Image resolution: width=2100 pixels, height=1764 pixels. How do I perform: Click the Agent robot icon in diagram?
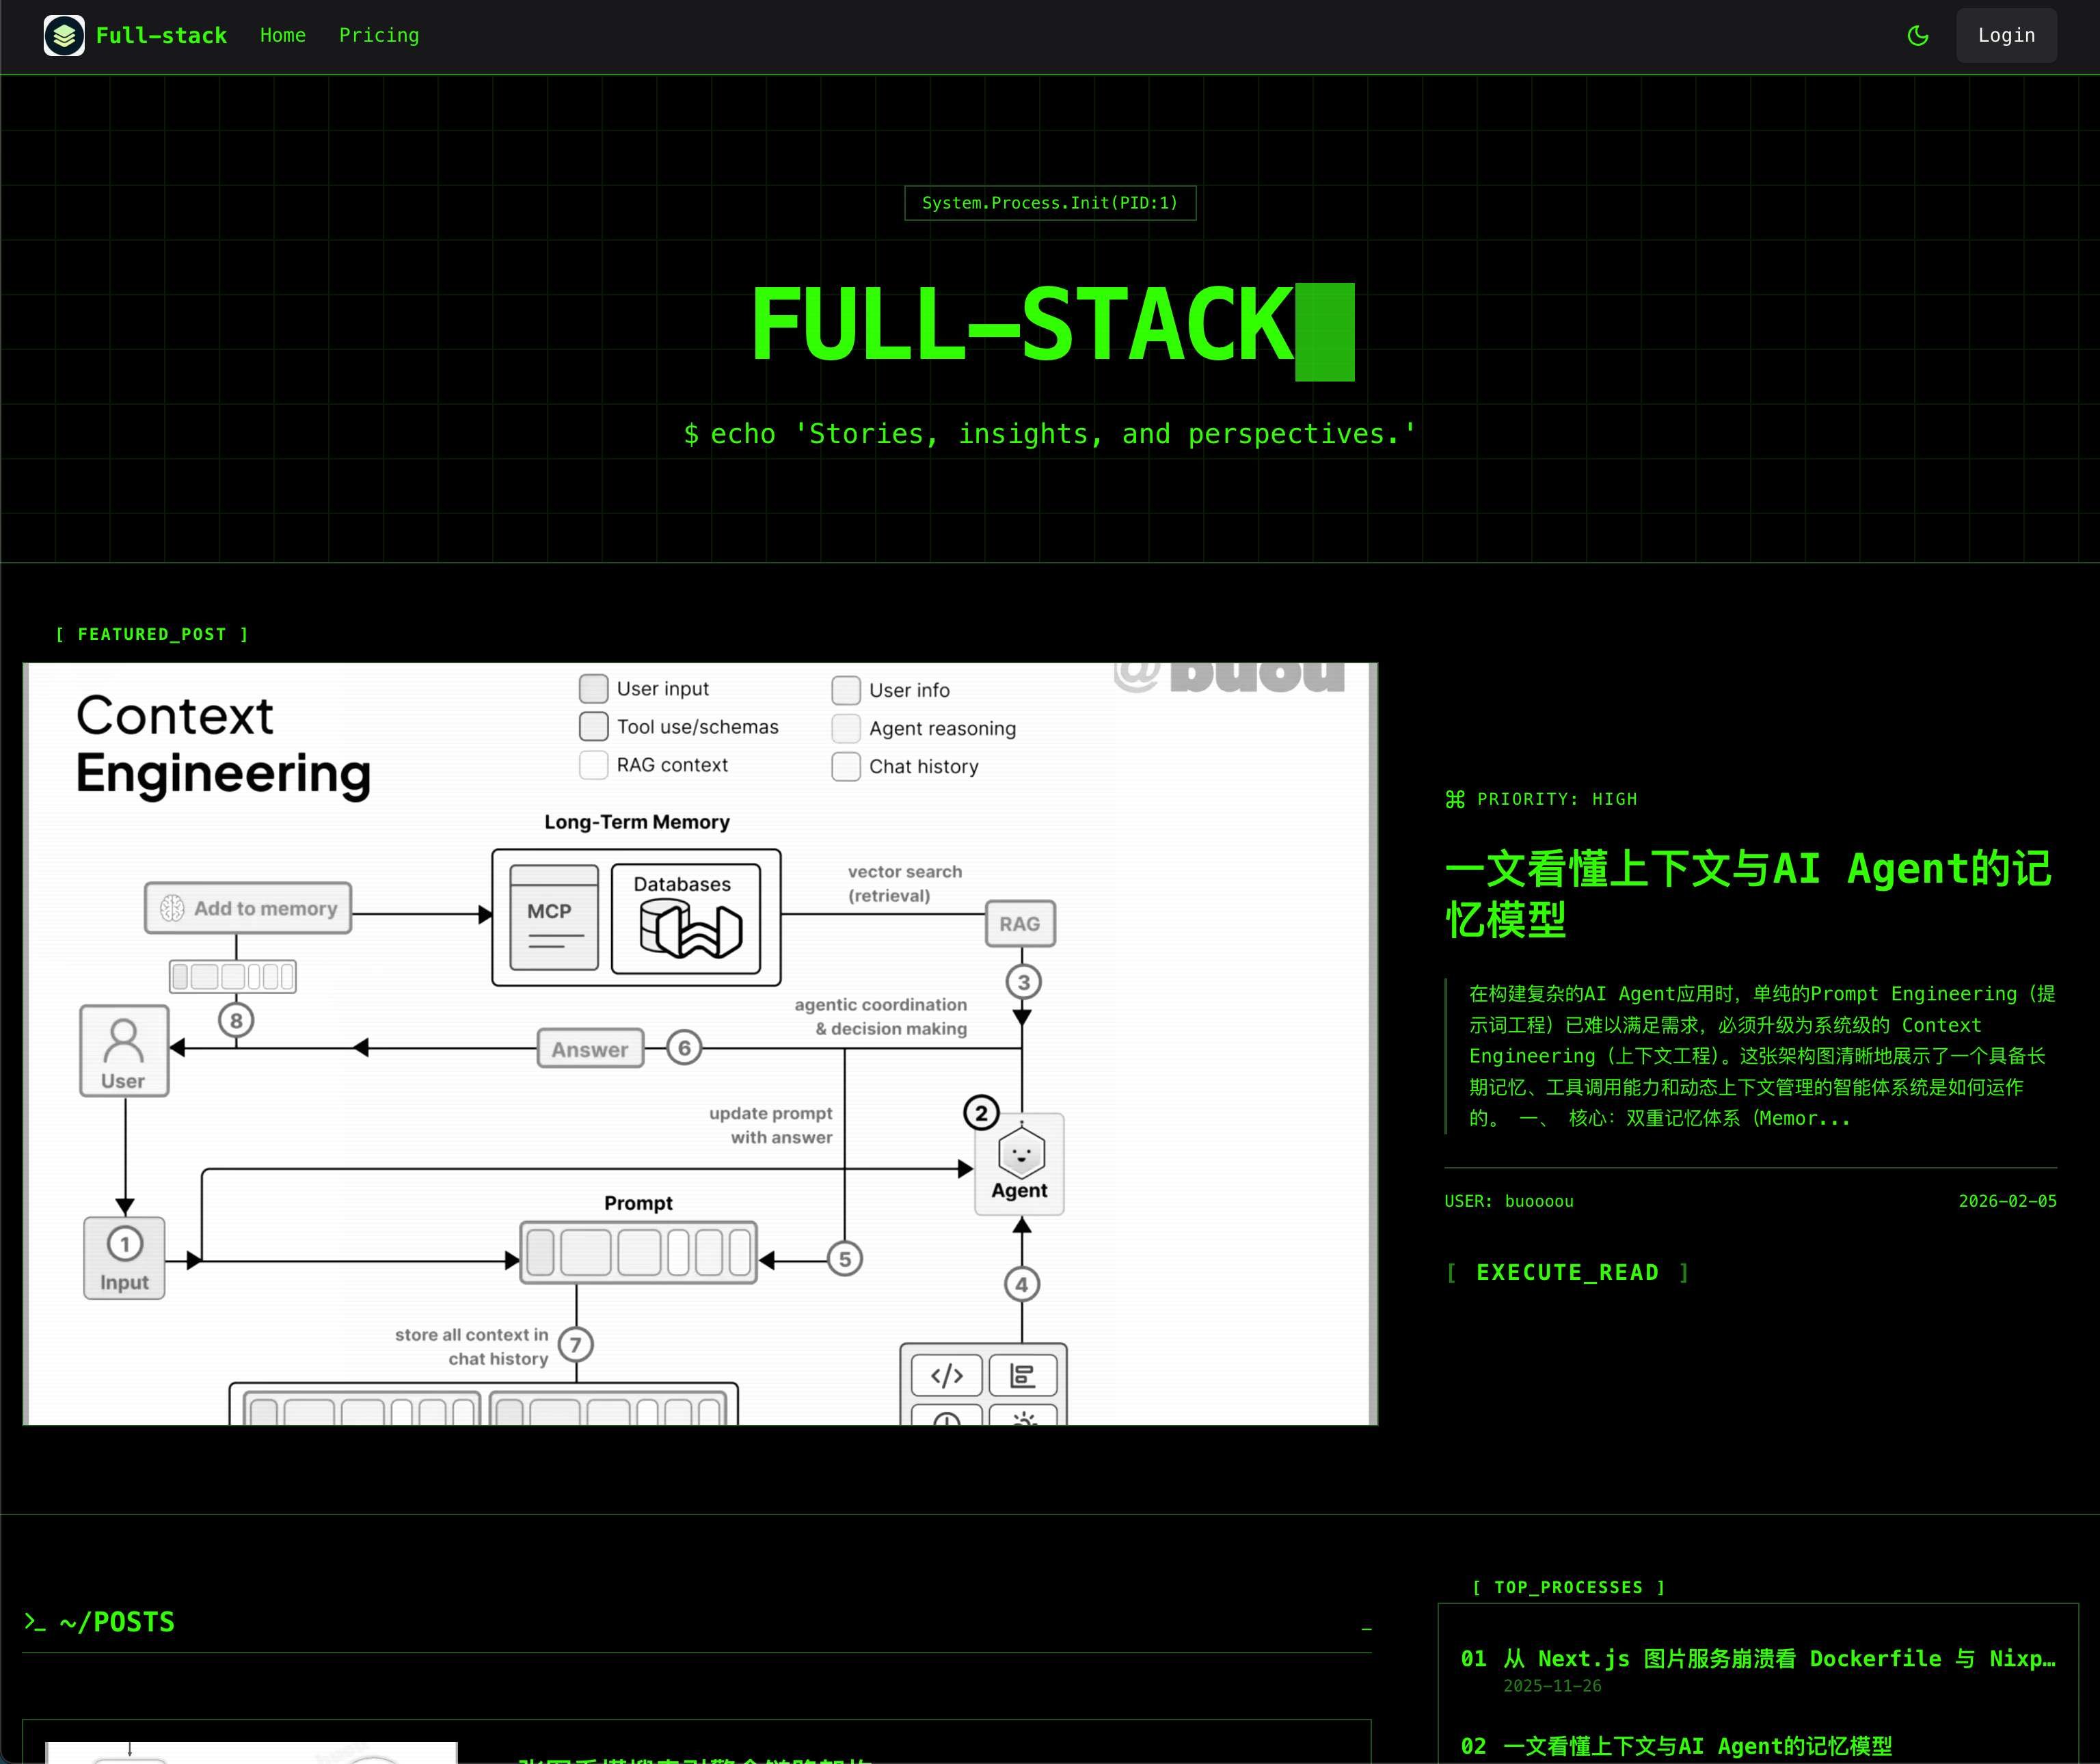point(1021,1154)
